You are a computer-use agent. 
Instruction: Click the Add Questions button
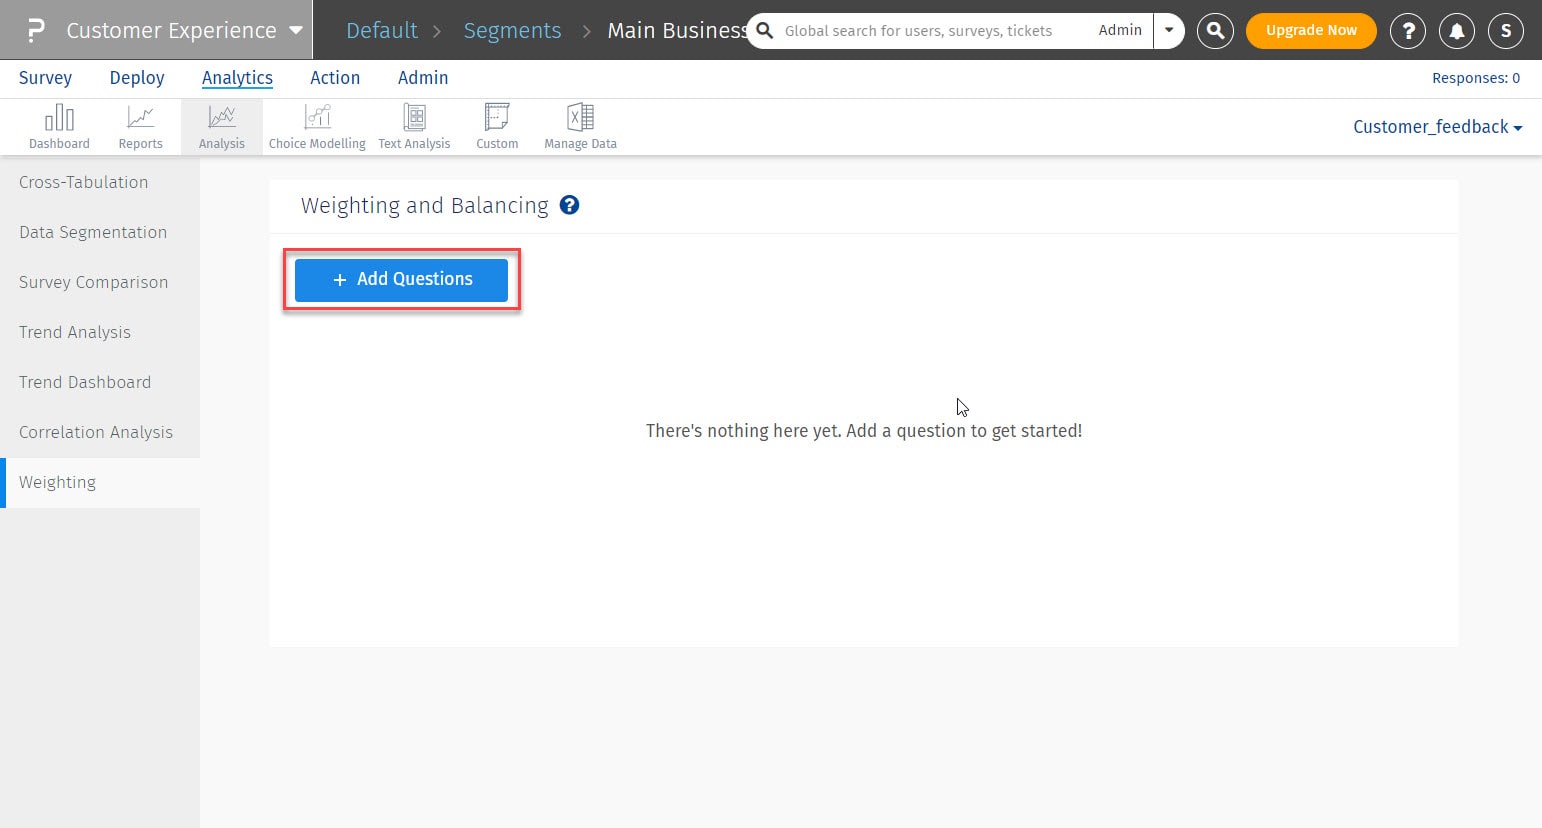pyautogui.click(x=401, y=279)
